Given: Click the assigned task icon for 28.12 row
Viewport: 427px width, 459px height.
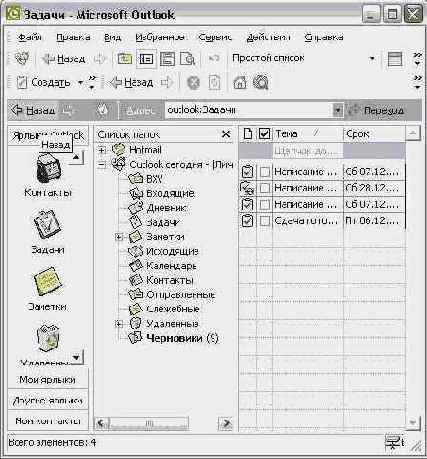Looking at the screenshot, I should pyautogui.click(x=247, y=188).
